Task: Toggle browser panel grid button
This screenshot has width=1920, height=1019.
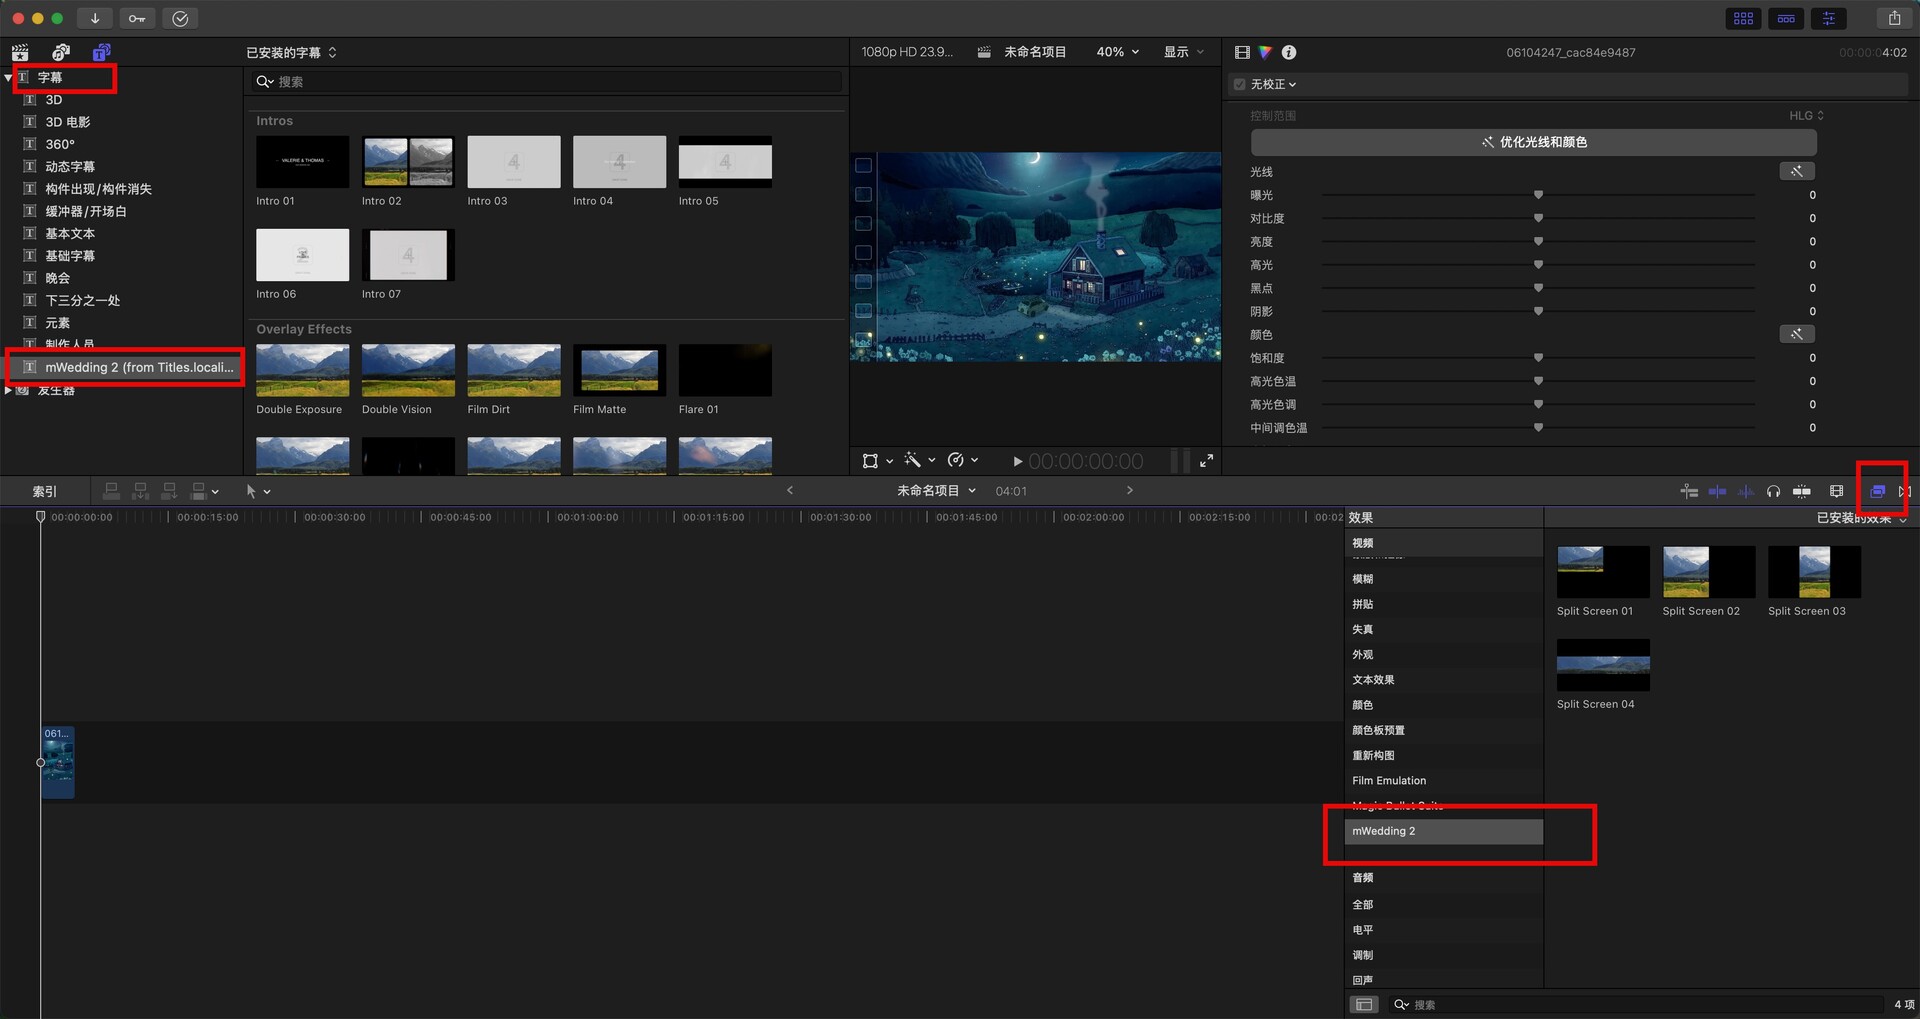Action: [1744, 18]
